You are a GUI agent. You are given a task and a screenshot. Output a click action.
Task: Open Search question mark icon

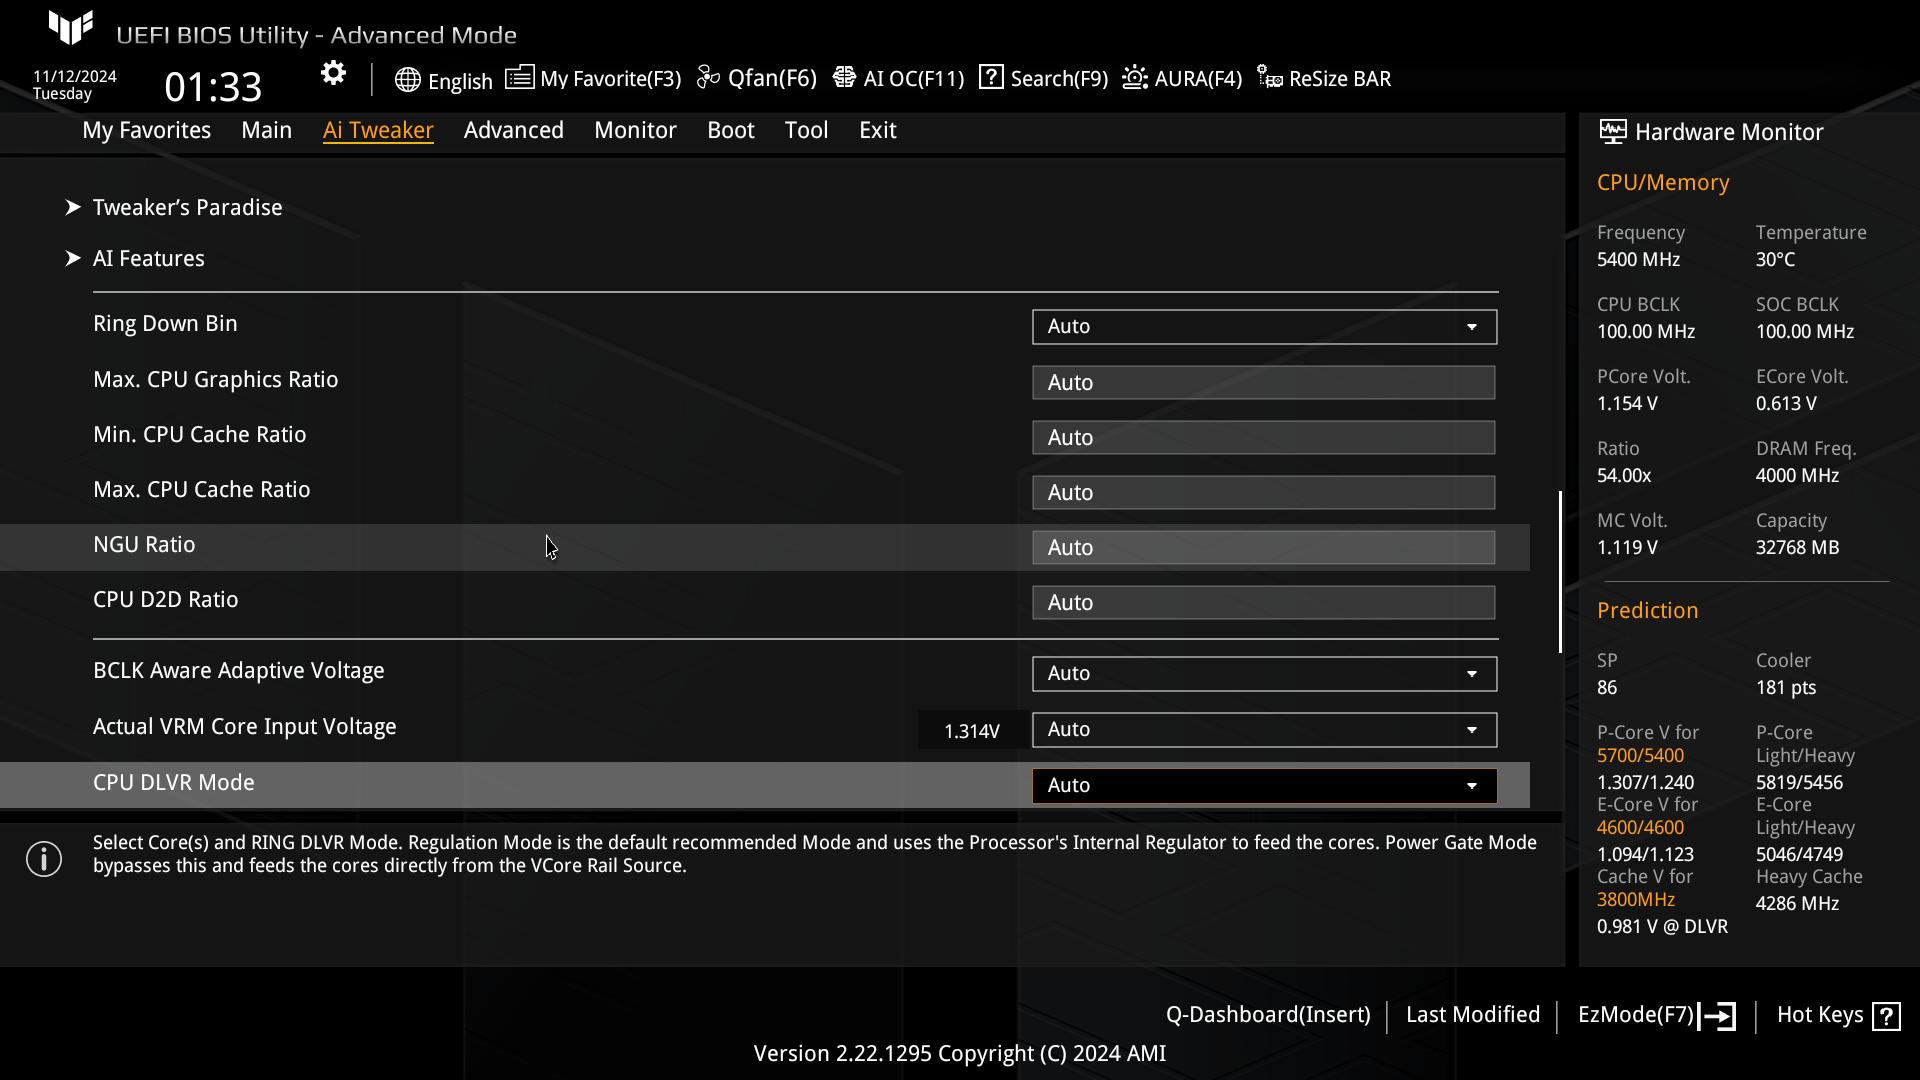pyautogui.click(x=991, y=77)
